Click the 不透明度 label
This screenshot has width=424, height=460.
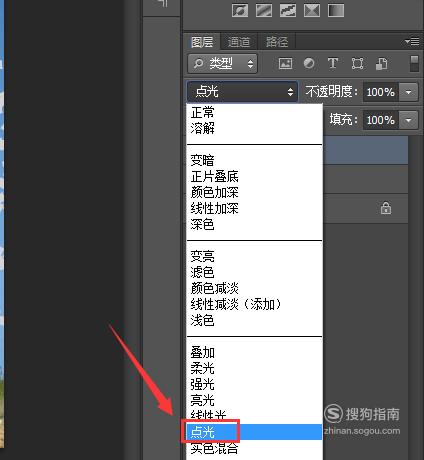(332, 91)
